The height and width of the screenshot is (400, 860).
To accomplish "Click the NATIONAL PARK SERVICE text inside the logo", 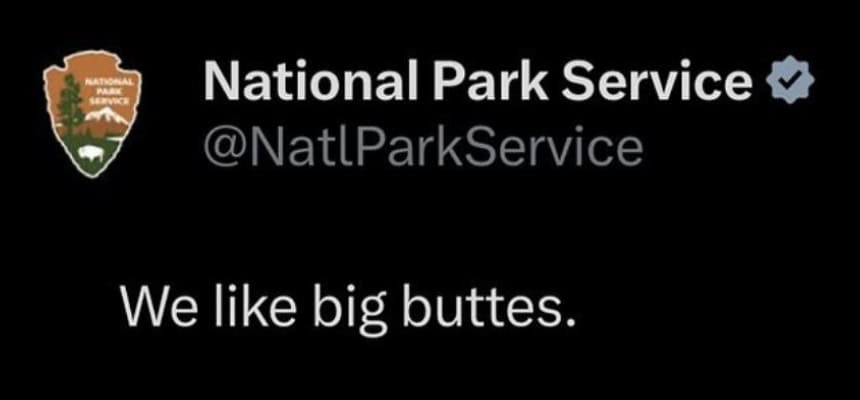I will [x=108, y=91].
